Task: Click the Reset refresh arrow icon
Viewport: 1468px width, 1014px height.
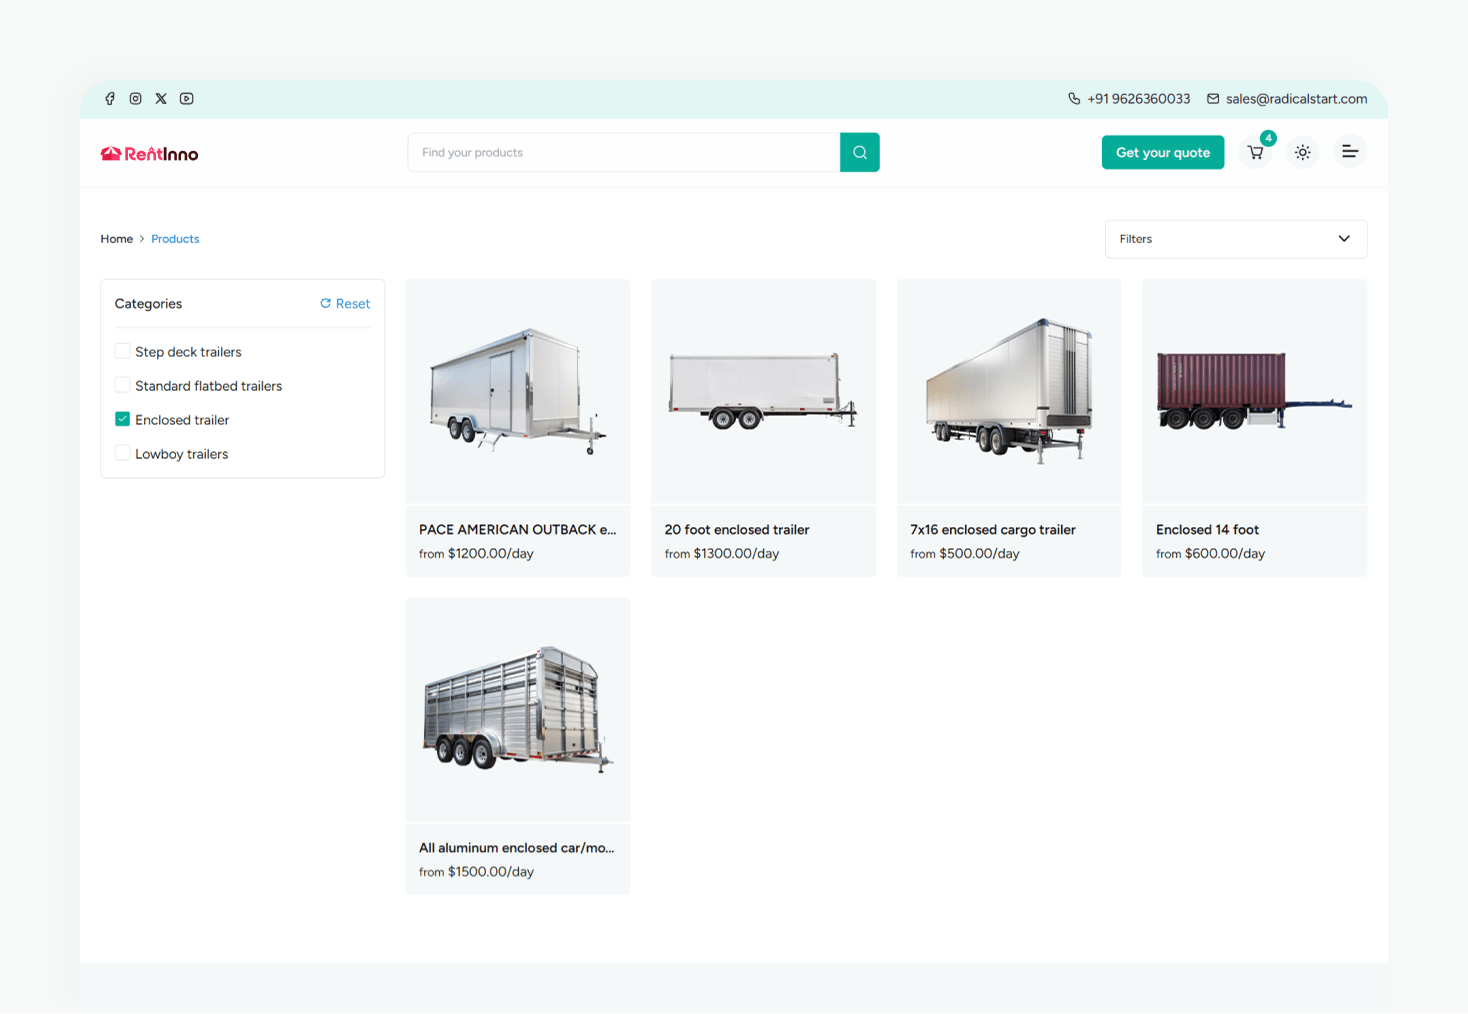Action: pos(325,303)
